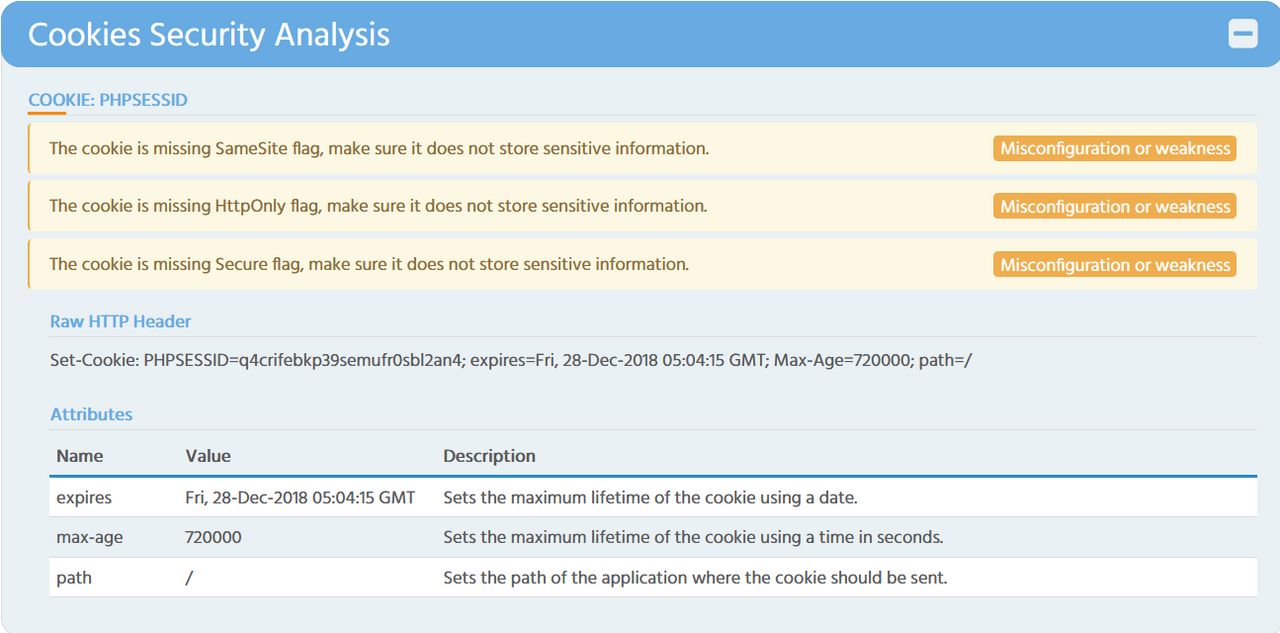This screenshot has width=1280, height=633.
Task: Click the Attributes section heading
Action: point(91,414)
